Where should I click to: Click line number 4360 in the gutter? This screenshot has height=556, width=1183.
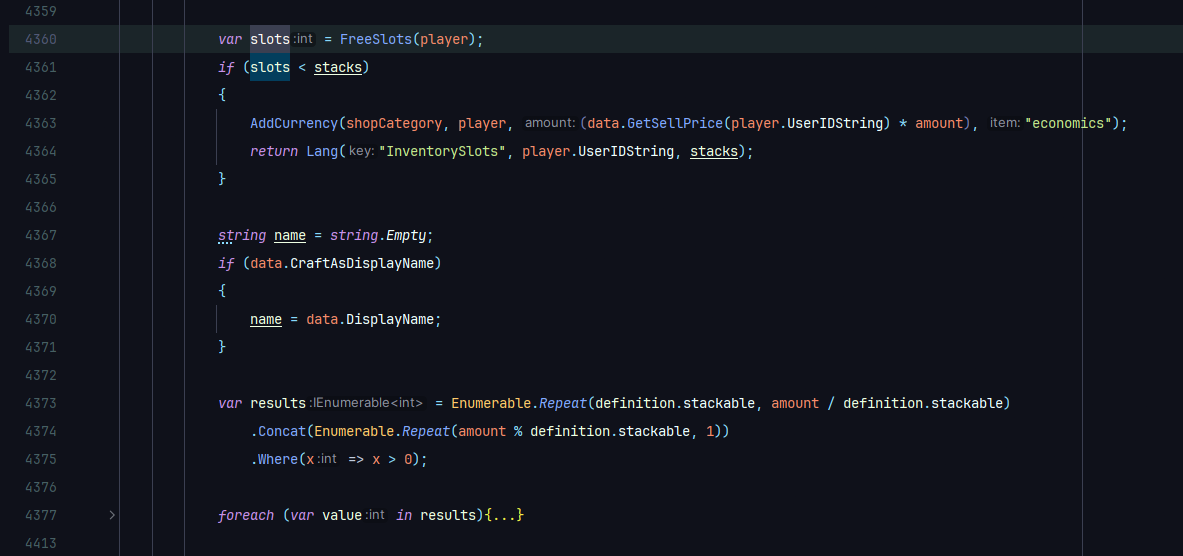tap(41, 39)
